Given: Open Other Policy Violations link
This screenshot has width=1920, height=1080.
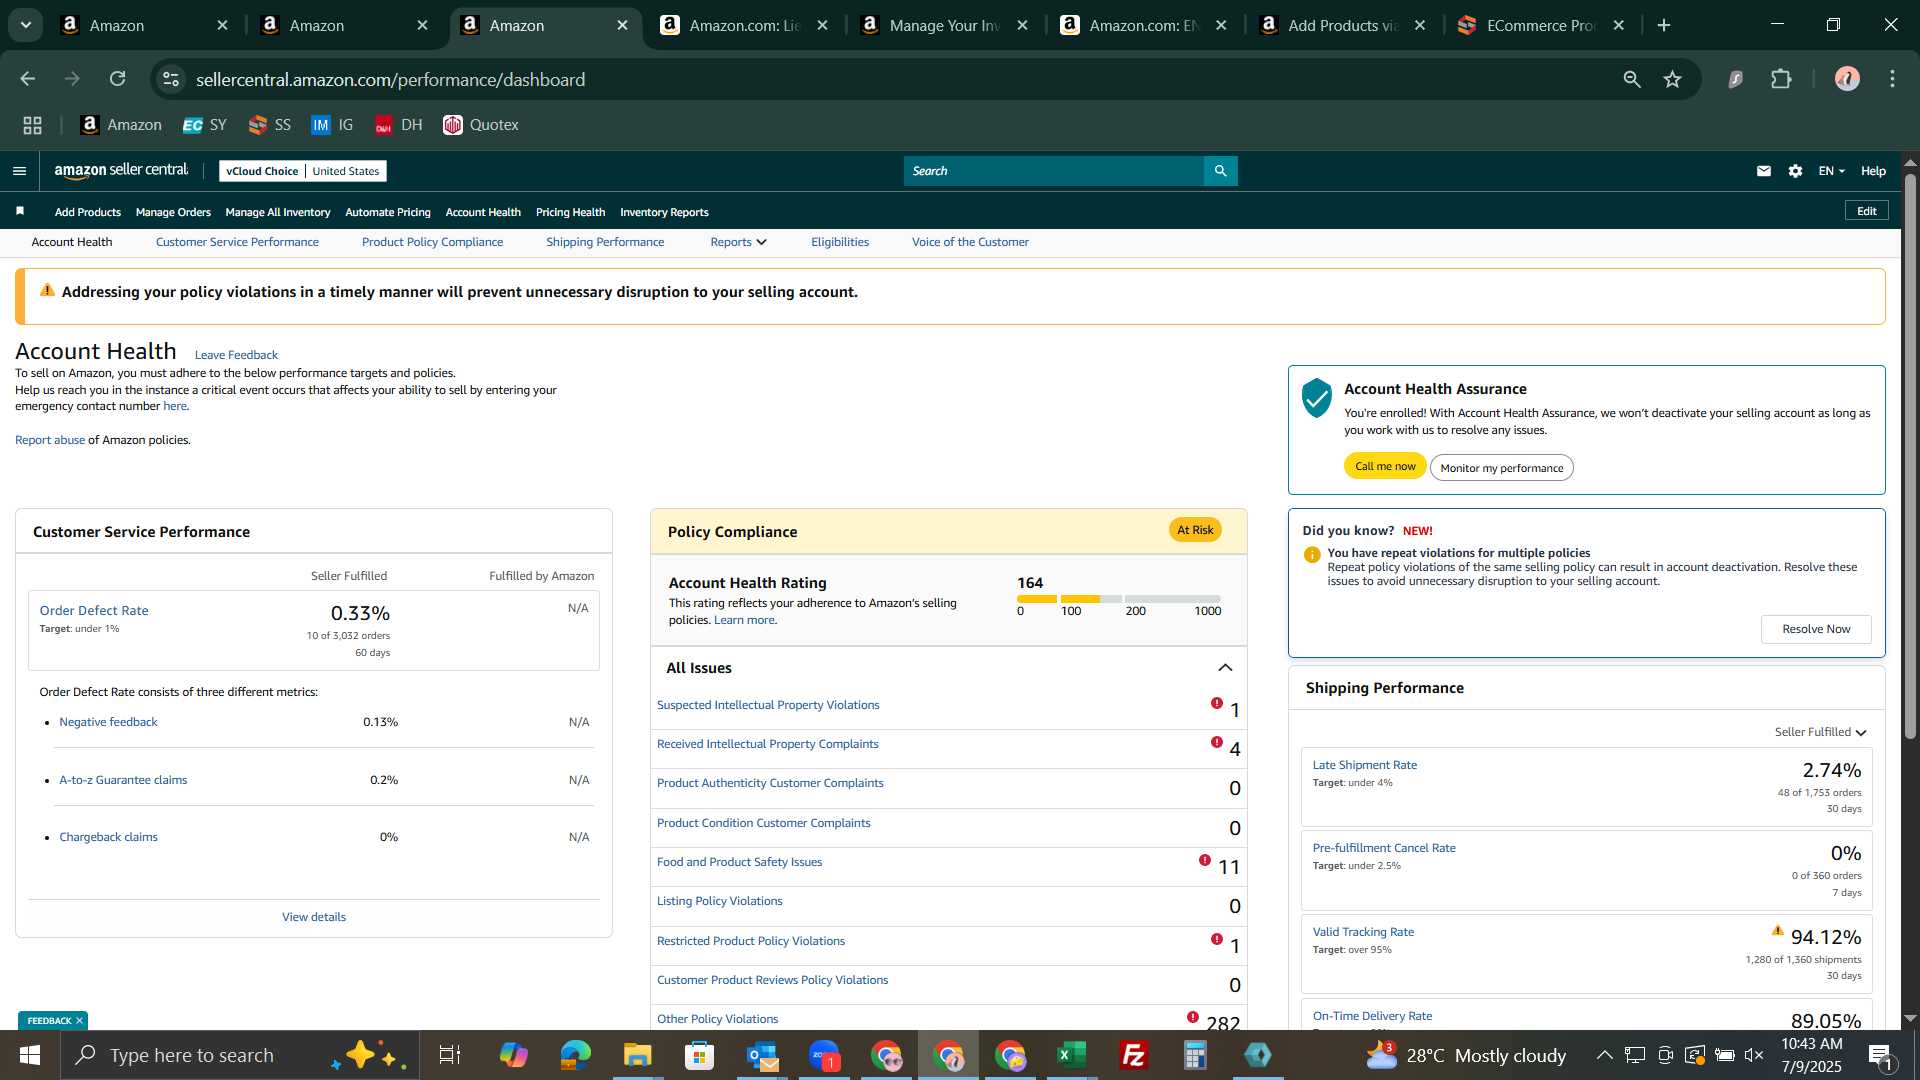Looking at the screenshot, I should click(717, 1019).
